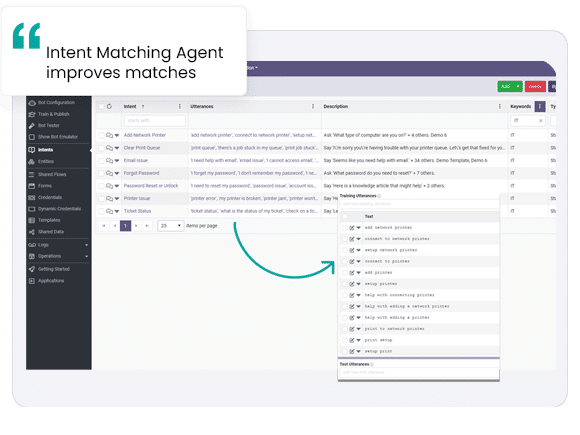
Task: Click the Operations icon in sidebar
Action: 32,256
